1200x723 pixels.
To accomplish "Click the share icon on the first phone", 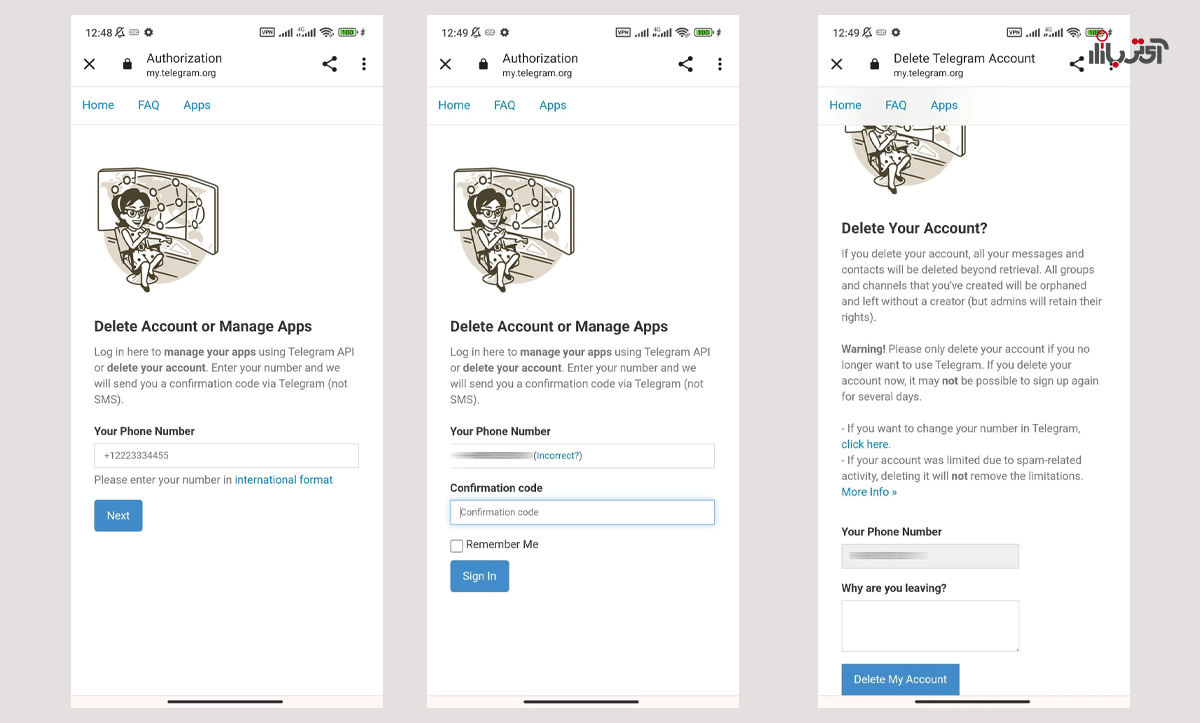I will pos(329,64).
